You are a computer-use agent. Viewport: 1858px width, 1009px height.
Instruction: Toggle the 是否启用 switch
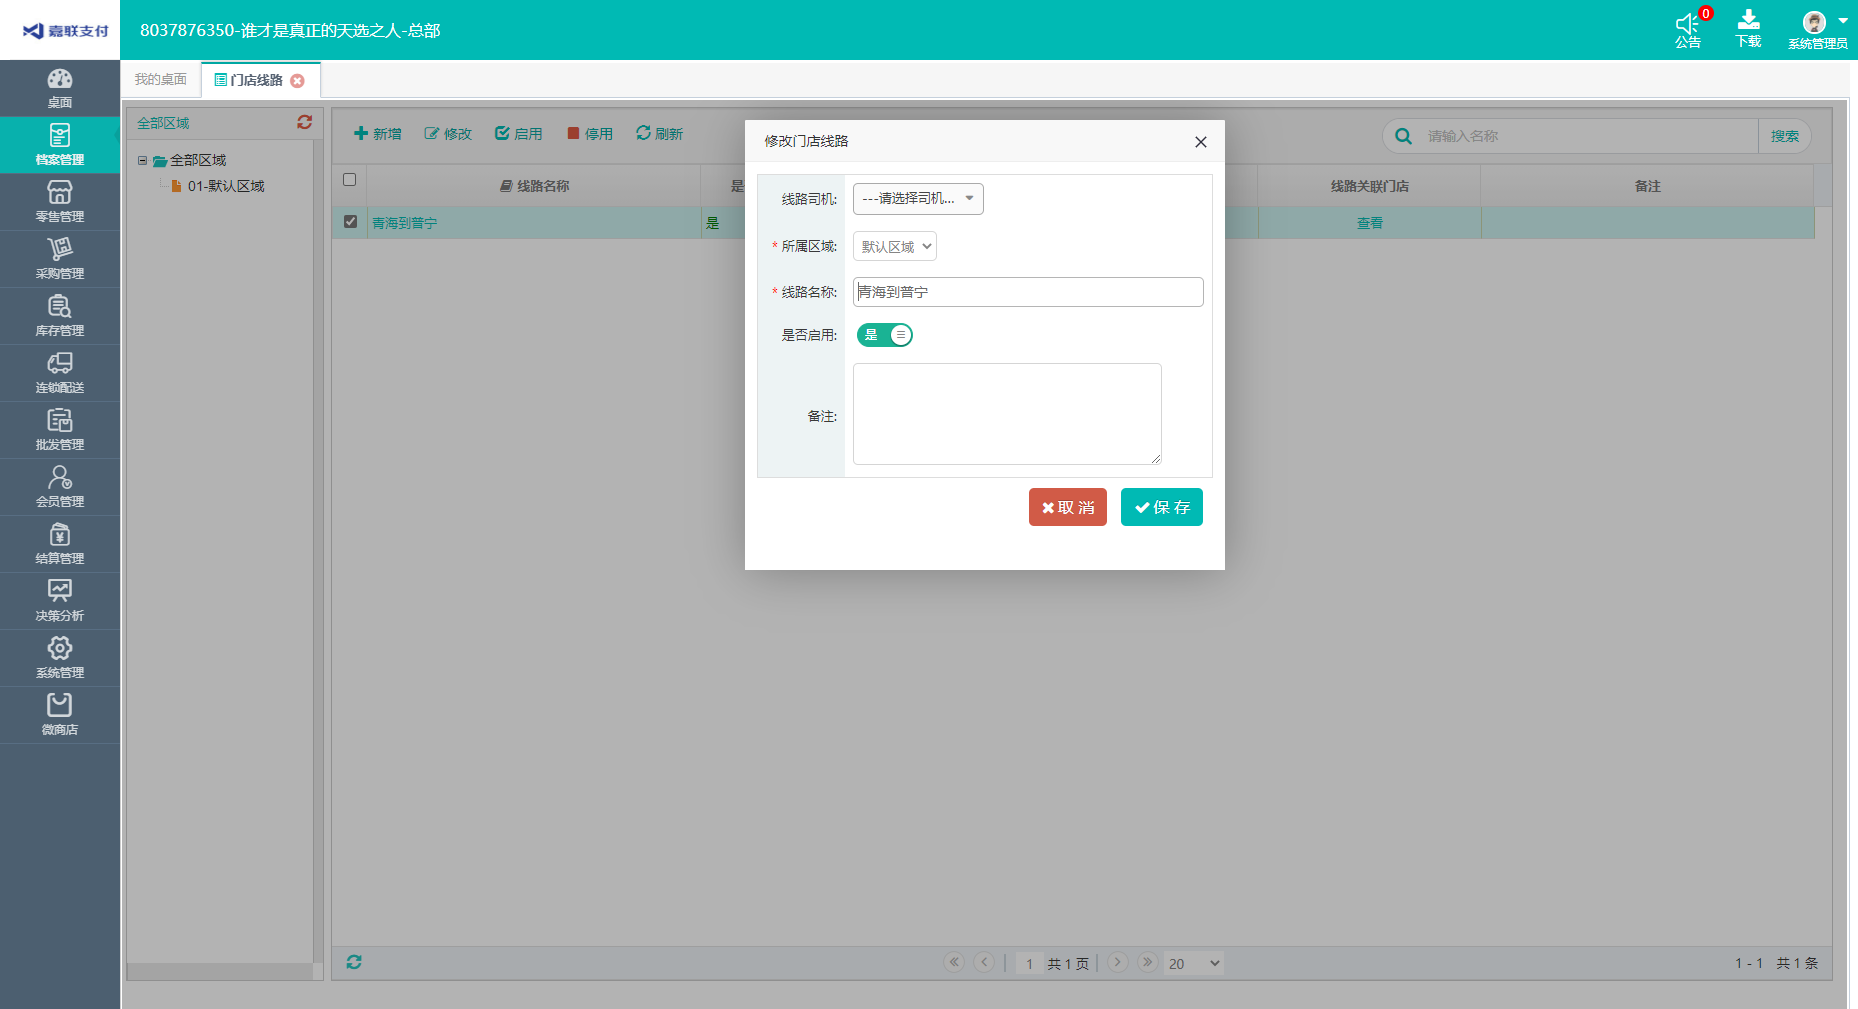pyautogui.click(x=885, y=335)
